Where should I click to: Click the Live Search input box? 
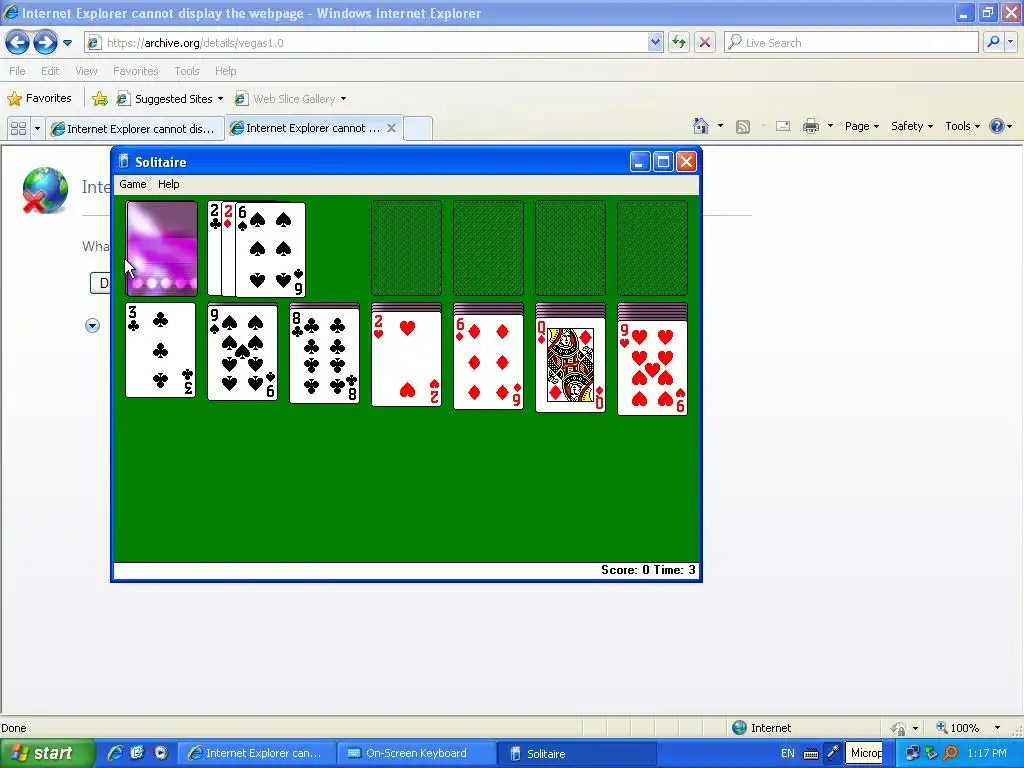851,42
